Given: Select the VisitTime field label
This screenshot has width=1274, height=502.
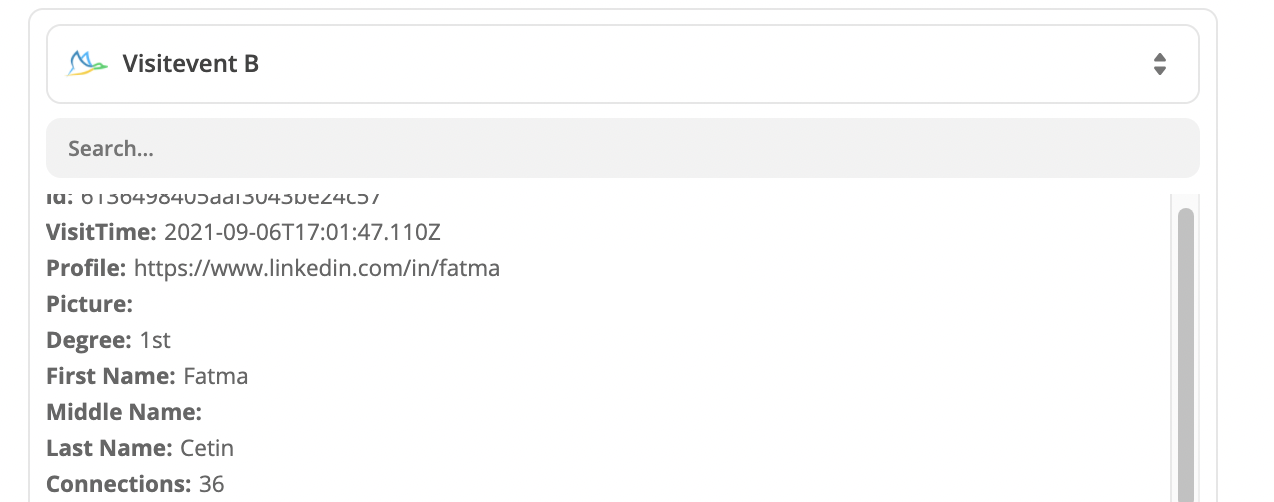Looking at the screenshot, I should (x=101, y=233).
